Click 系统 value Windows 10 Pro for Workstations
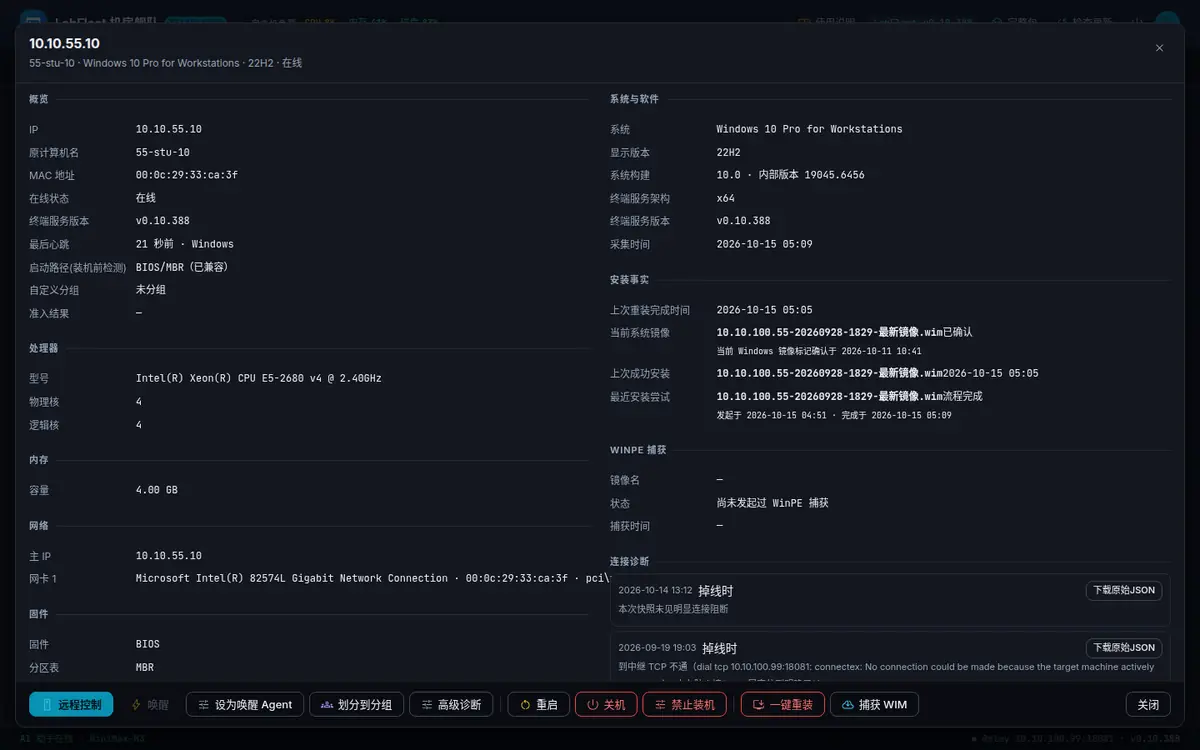 point(809,129)
